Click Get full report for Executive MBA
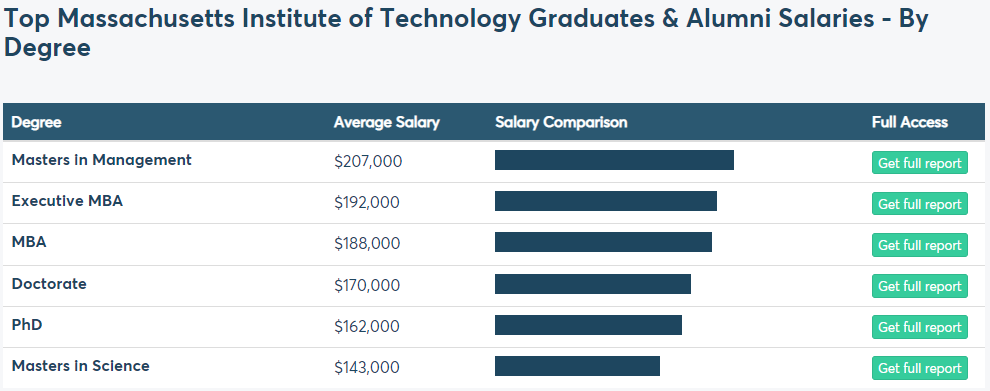The image size is (990, 391). point(919,203)
